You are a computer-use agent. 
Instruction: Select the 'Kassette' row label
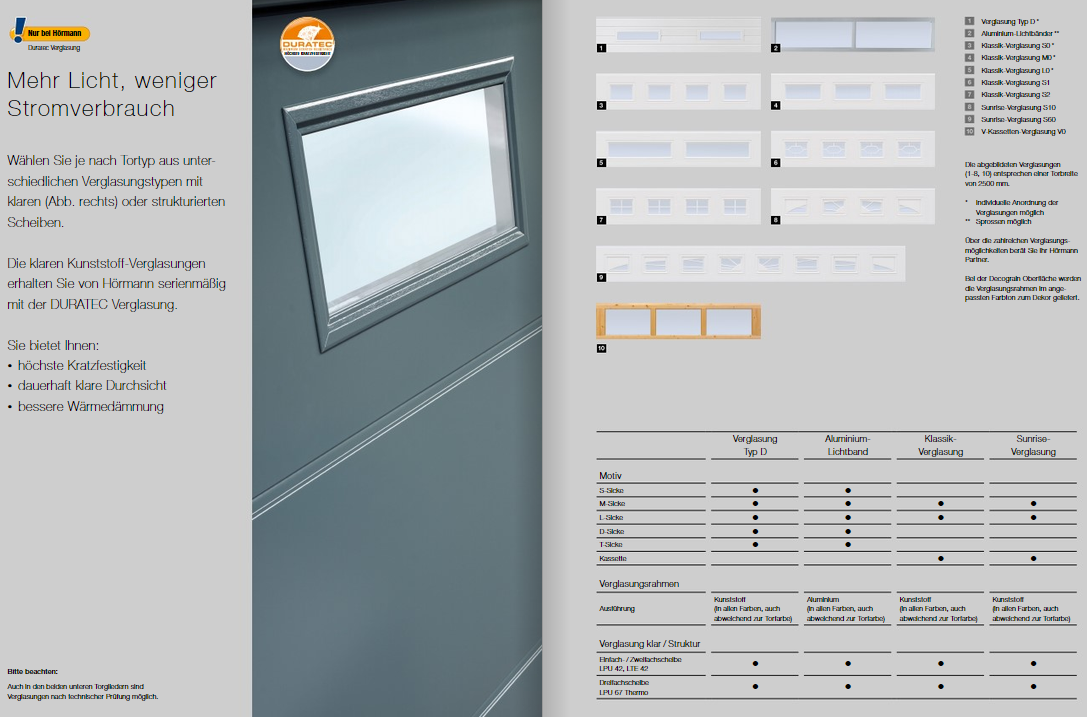[x=613, y=558]
